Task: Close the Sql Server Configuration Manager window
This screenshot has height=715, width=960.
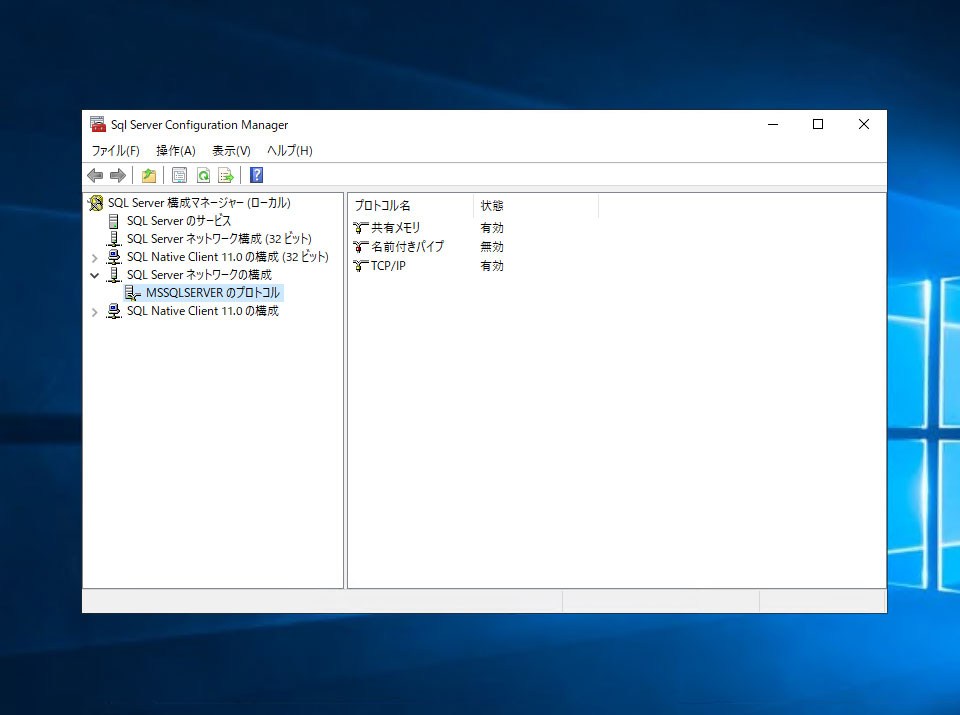Action: pos(864,124)
